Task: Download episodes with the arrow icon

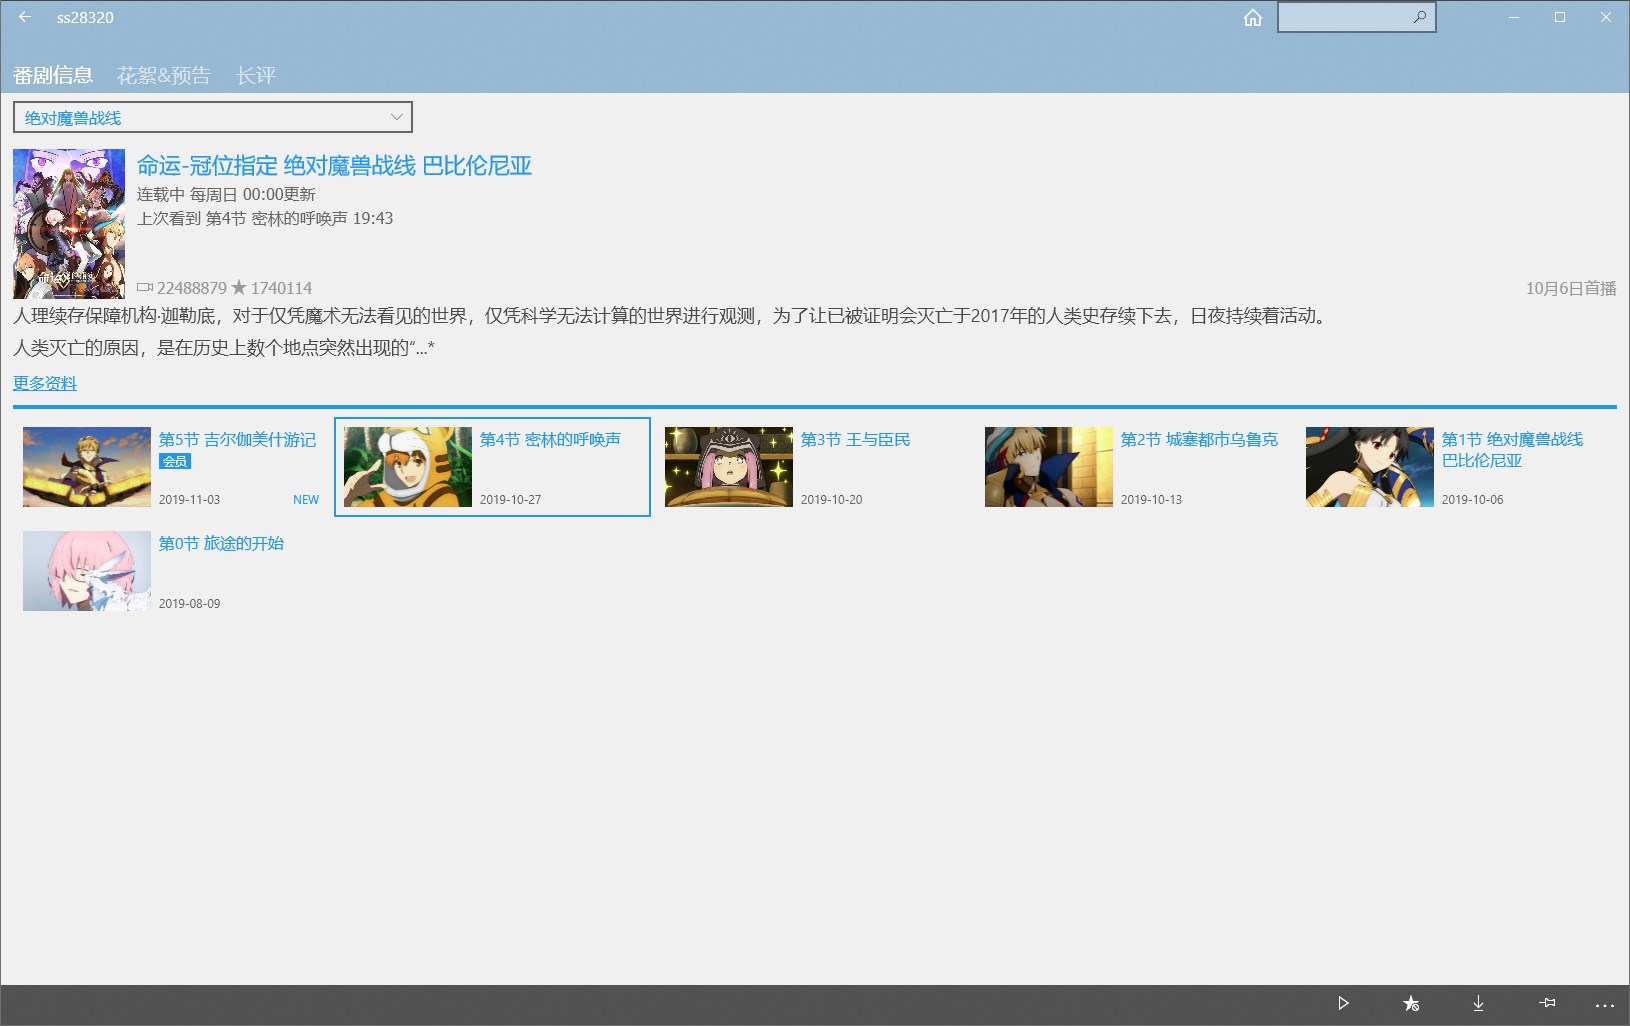Action: (1478, 1003)
